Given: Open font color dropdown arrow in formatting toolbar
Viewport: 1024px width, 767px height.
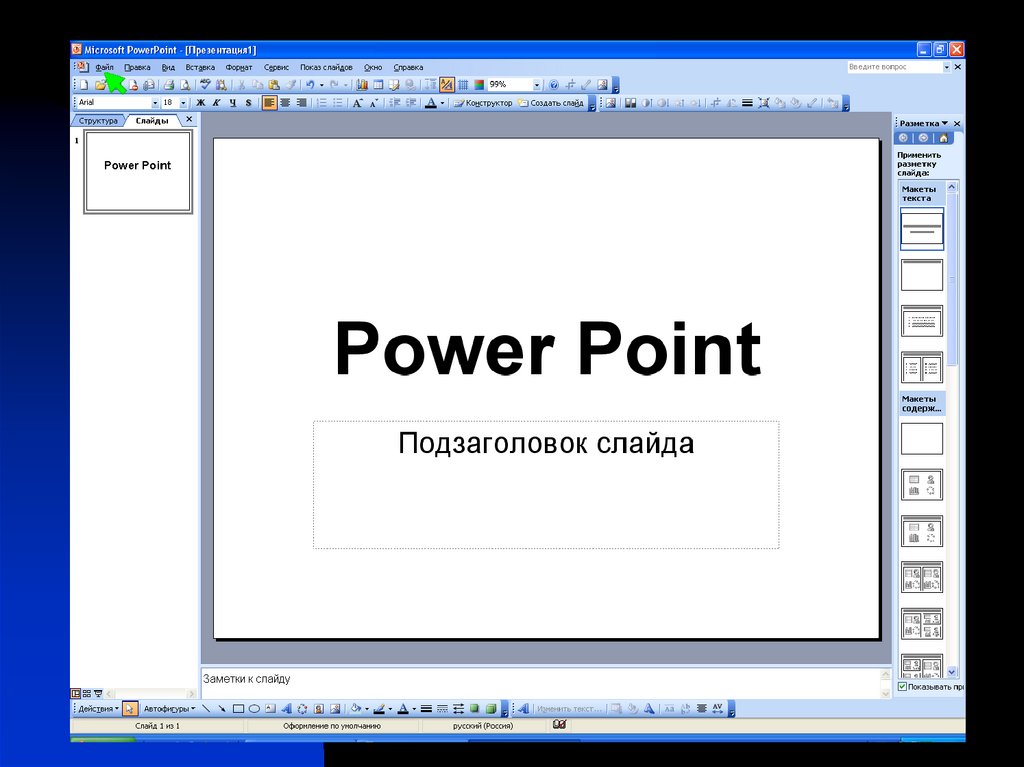Looking at the screenshot, I should pyautogui.click(x=442, y=103).
